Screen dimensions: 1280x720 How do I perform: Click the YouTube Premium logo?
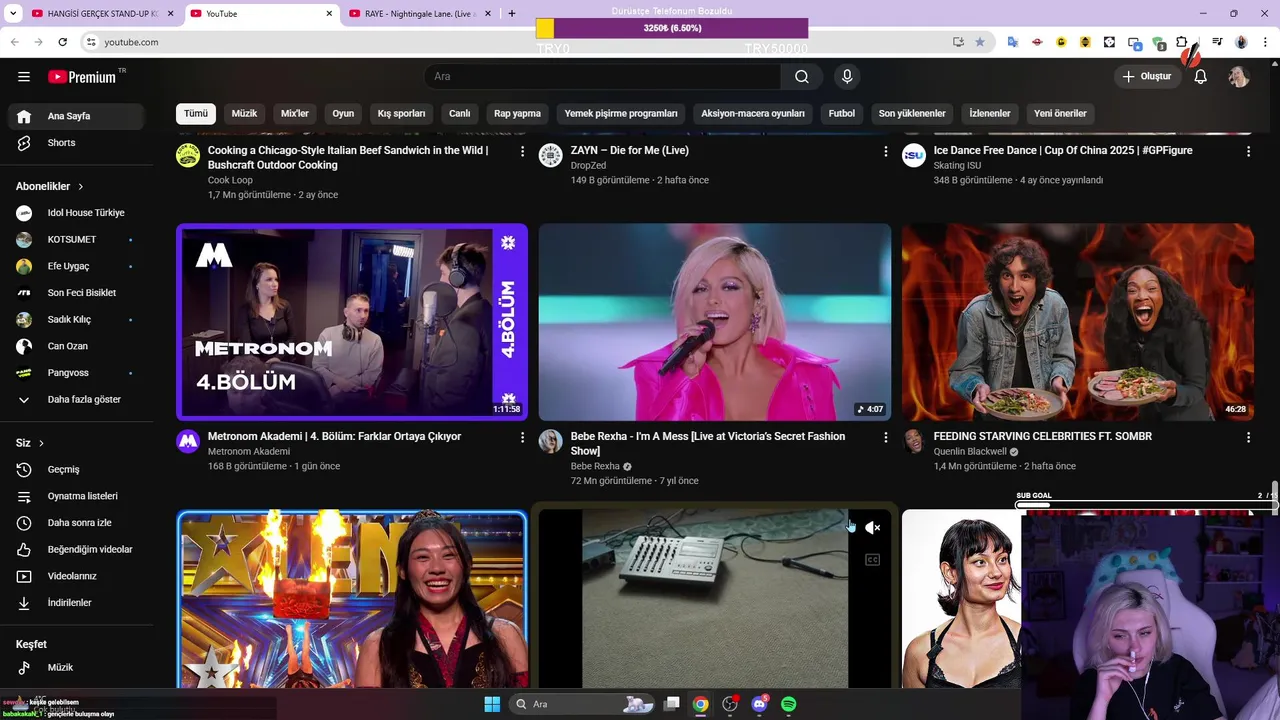(82, 76)
